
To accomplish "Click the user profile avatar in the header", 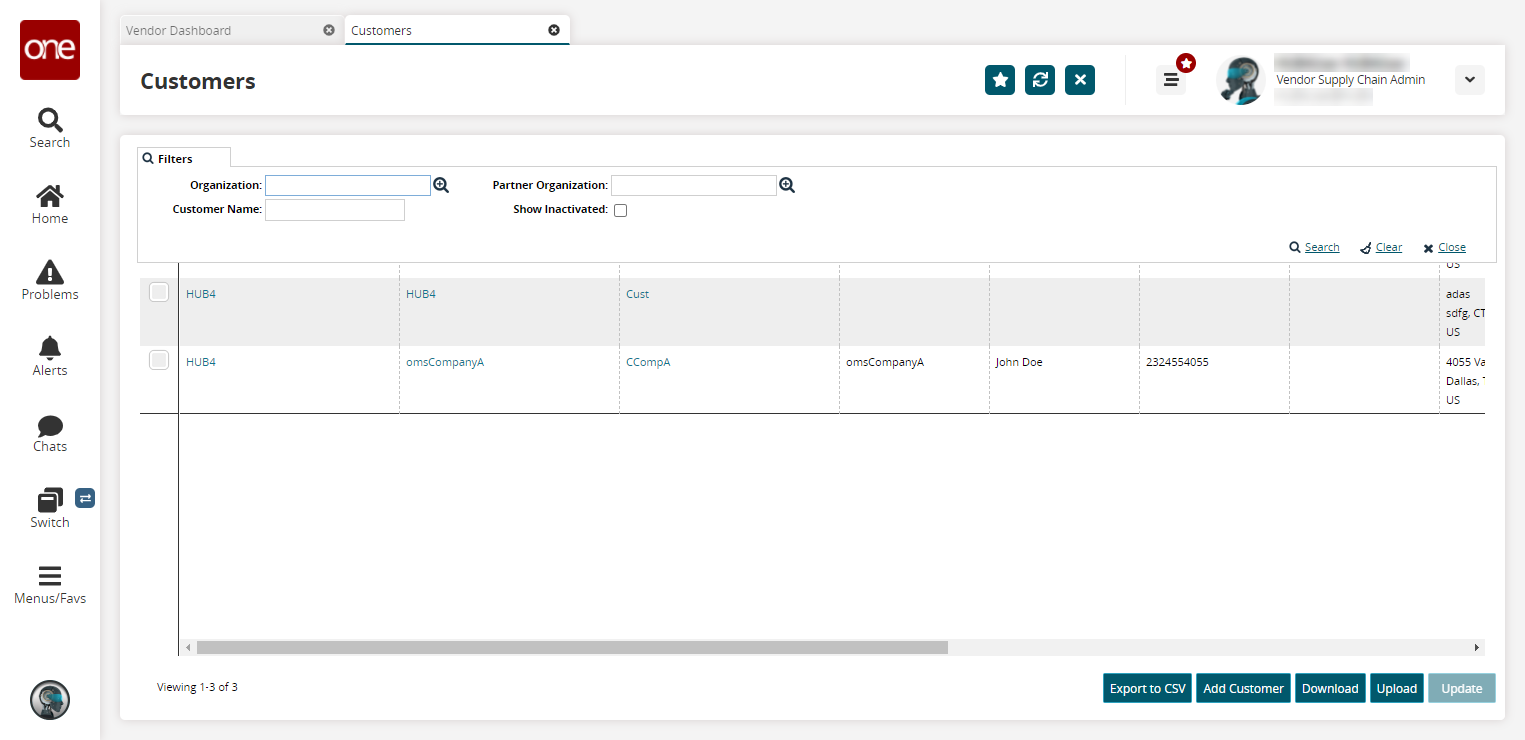I will point(1241,80).
